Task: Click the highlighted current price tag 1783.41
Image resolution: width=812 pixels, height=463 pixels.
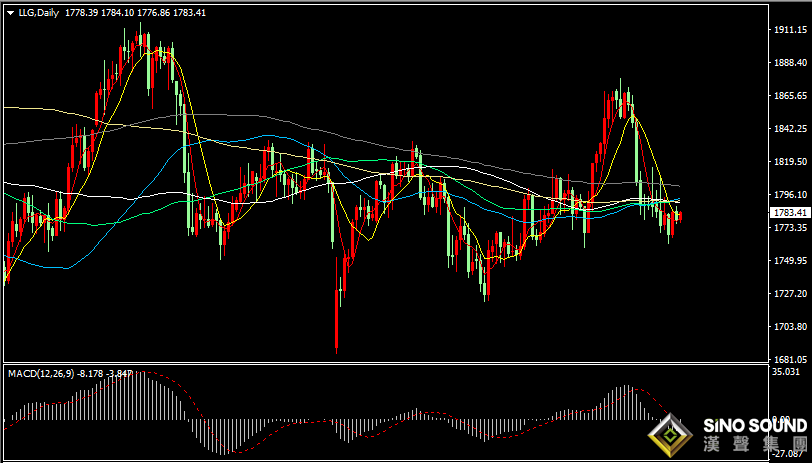Action: 790,212
